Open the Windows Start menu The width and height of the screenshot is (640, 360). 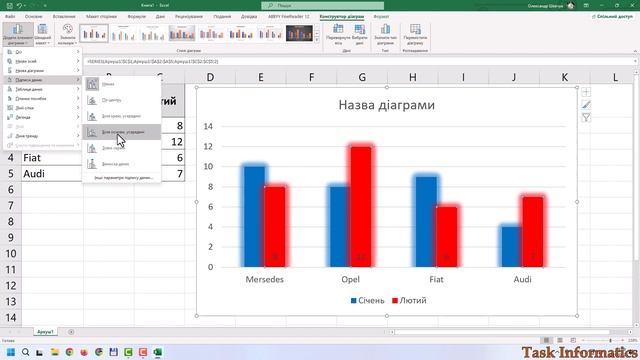click(x=11, y=352)
